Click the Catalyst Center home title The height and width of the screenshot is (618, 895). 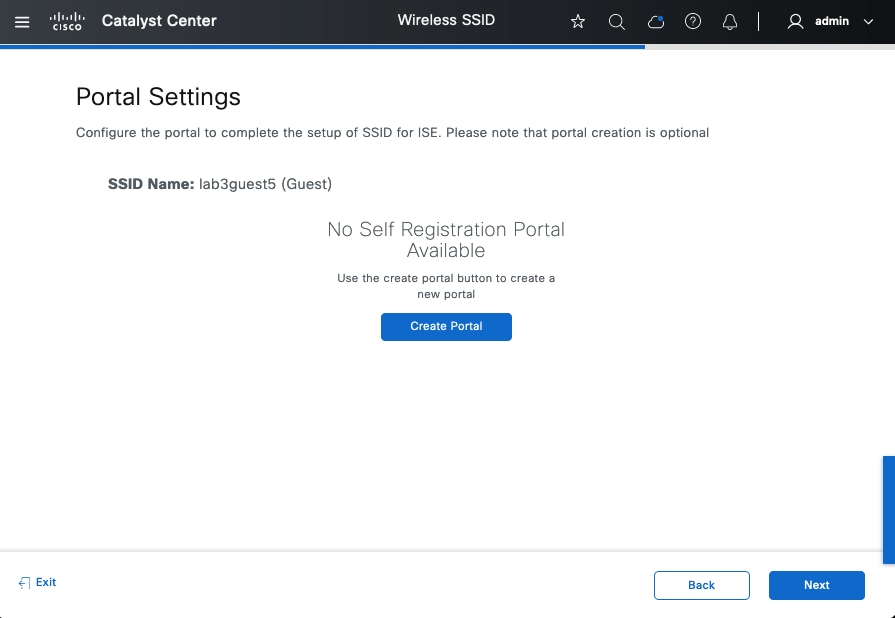(x=159, y=21)
